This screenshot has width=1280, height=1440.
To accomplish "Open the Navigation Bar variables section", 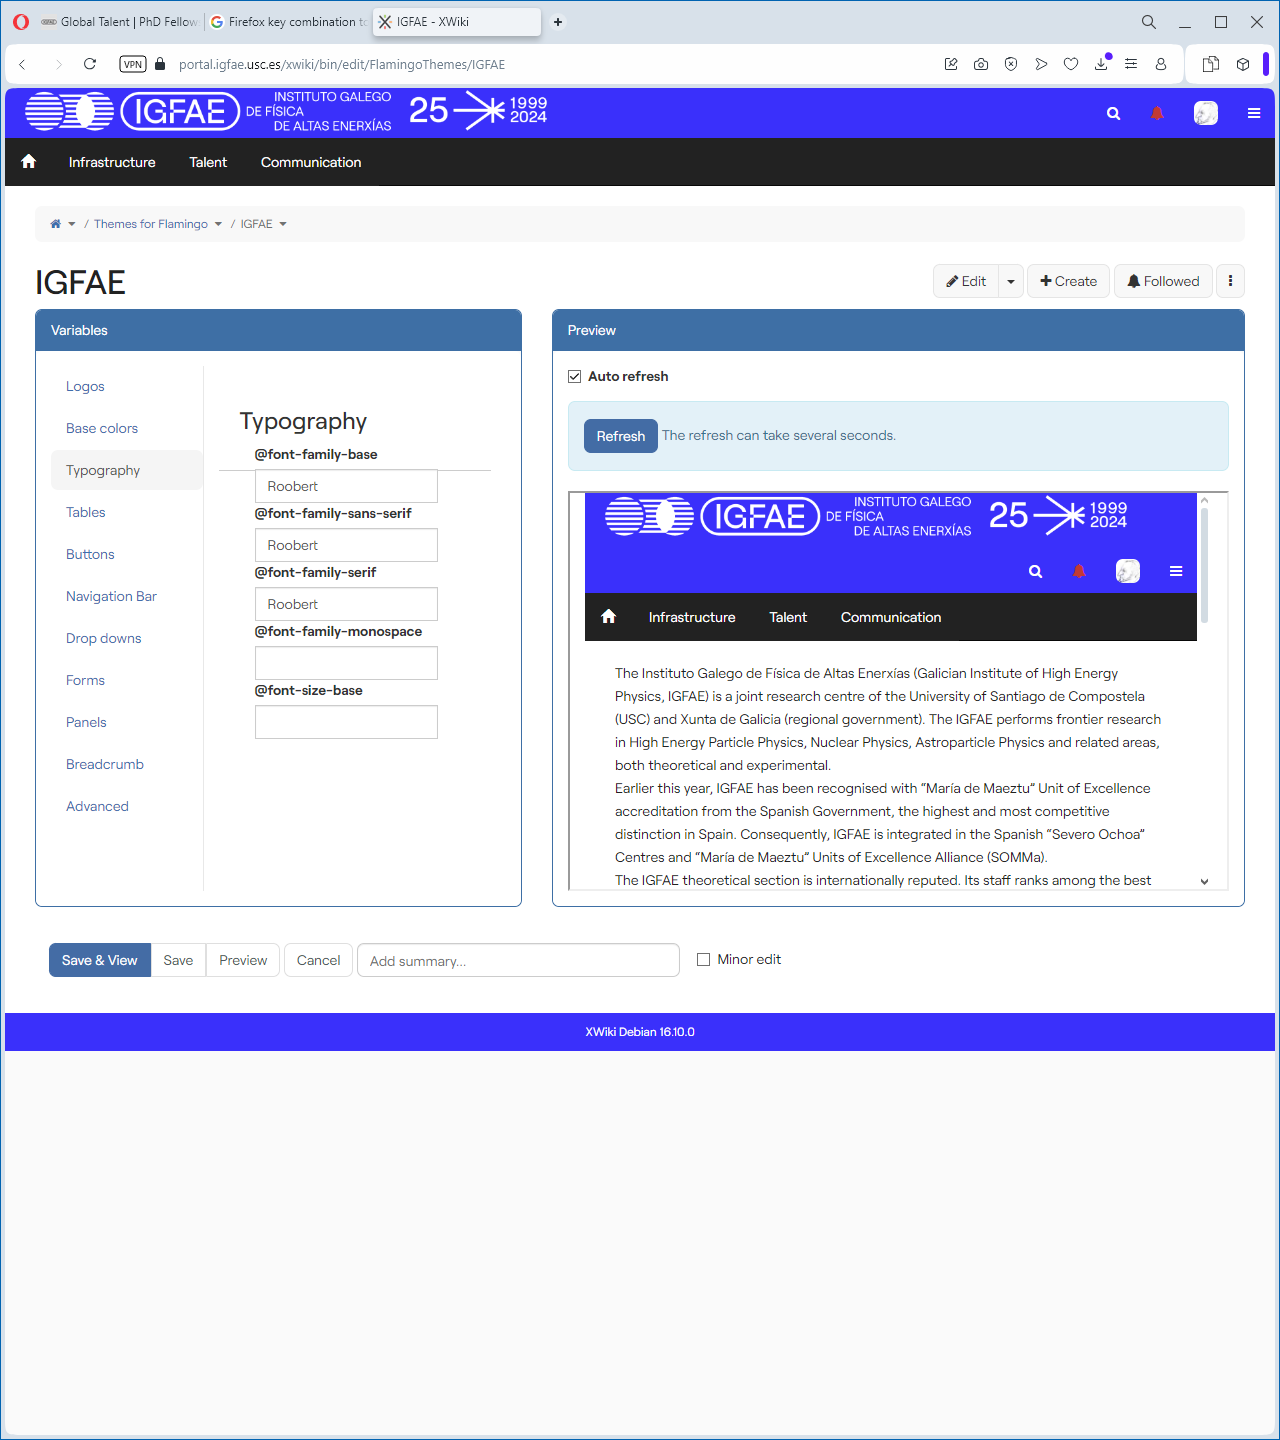I will [111, 596].
